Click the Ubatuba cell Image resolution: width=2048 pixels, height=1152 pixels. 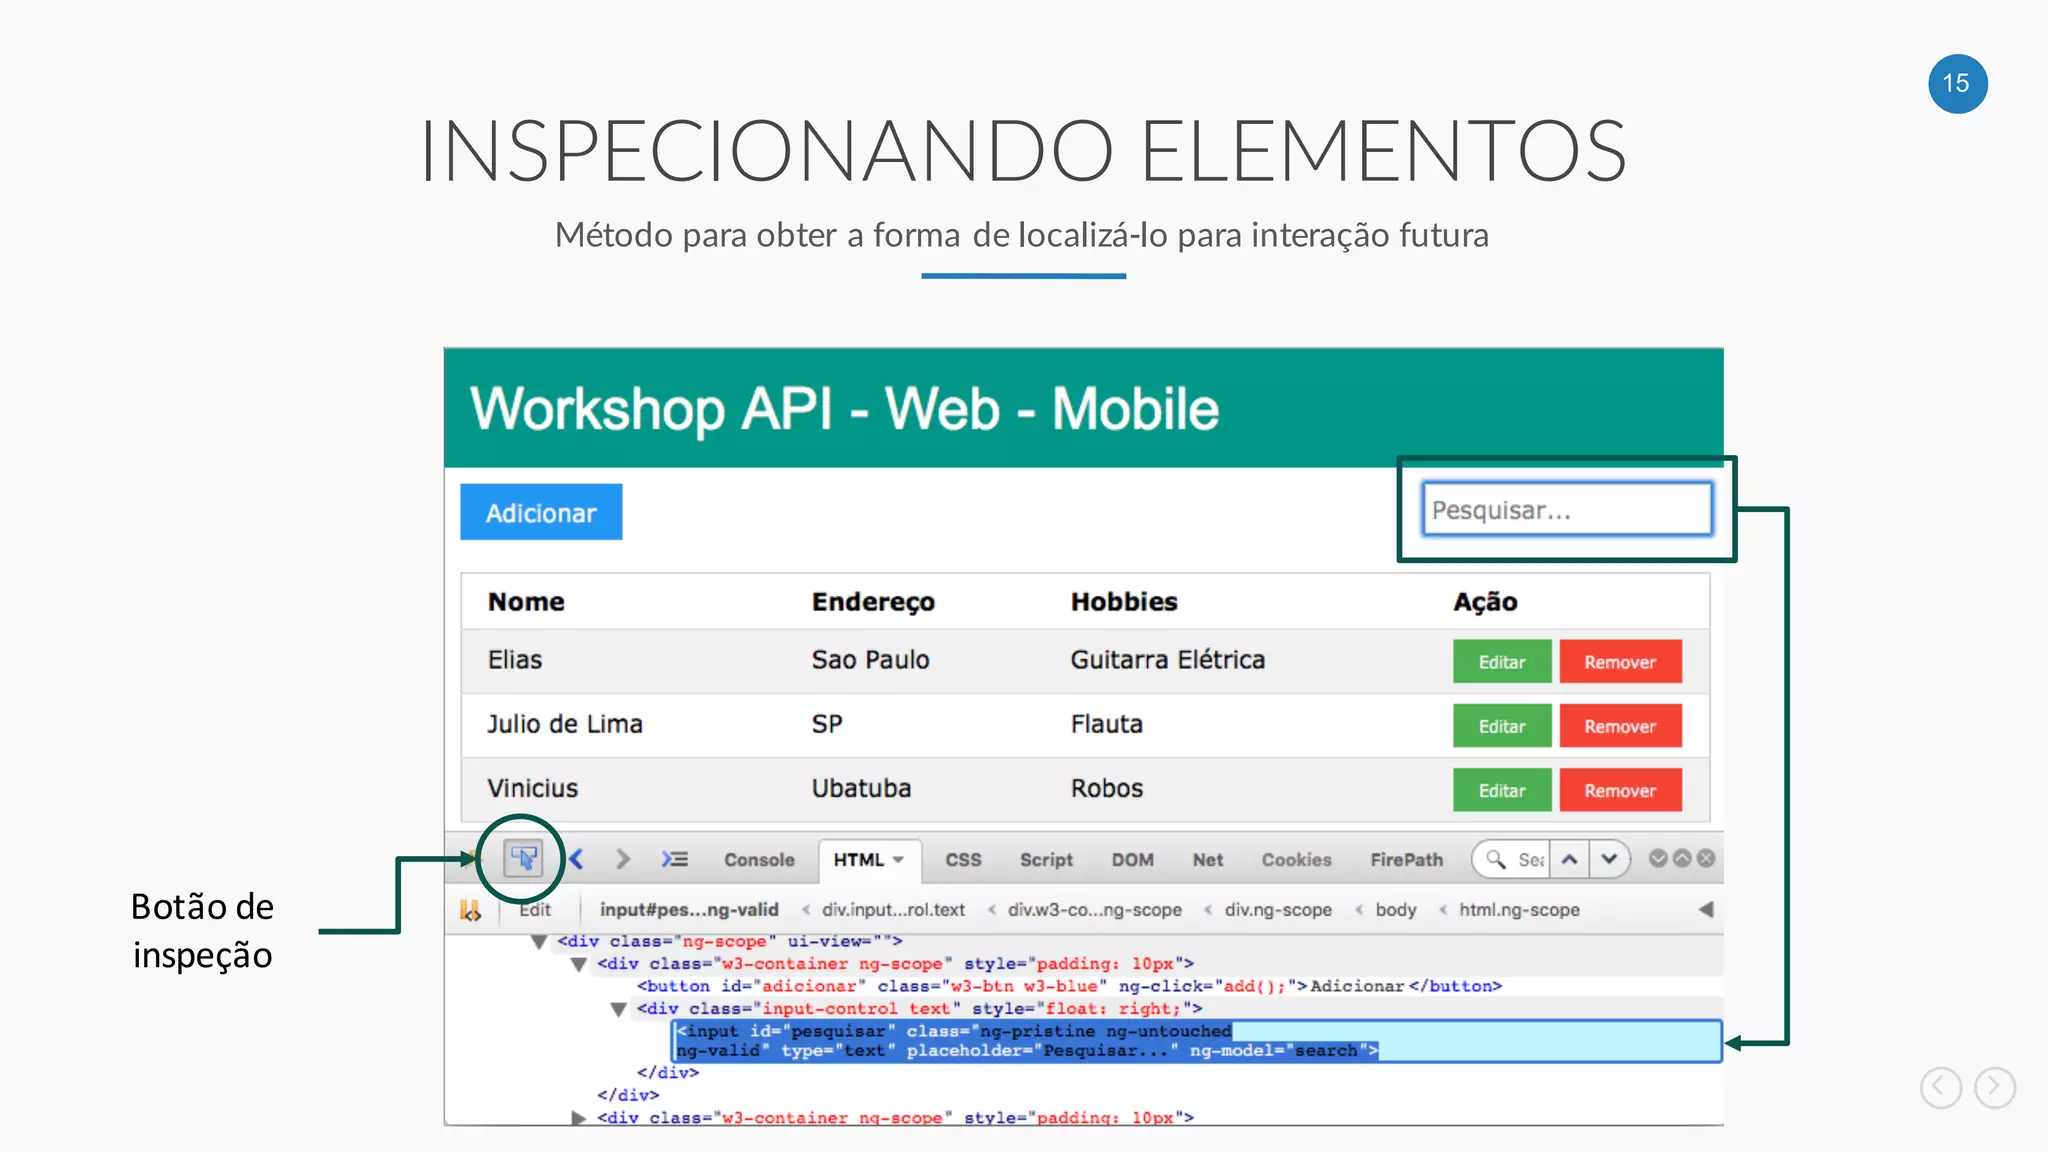pyautogui.click(x=861, y=788)
